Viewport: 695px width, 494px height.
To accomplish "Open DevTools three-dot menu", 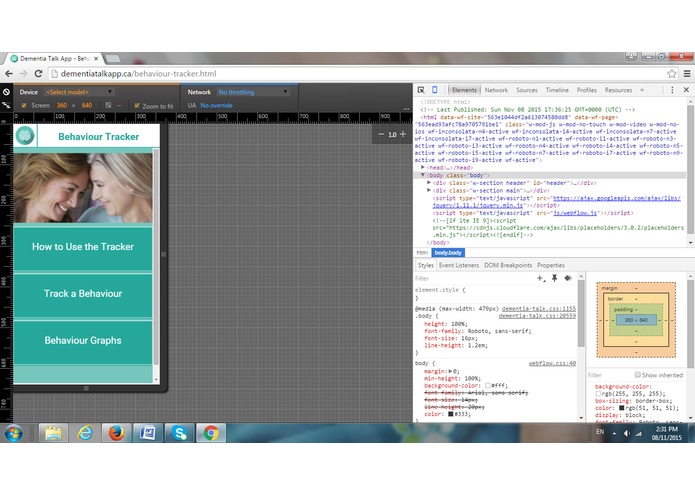I will click(x=672, y=90).
